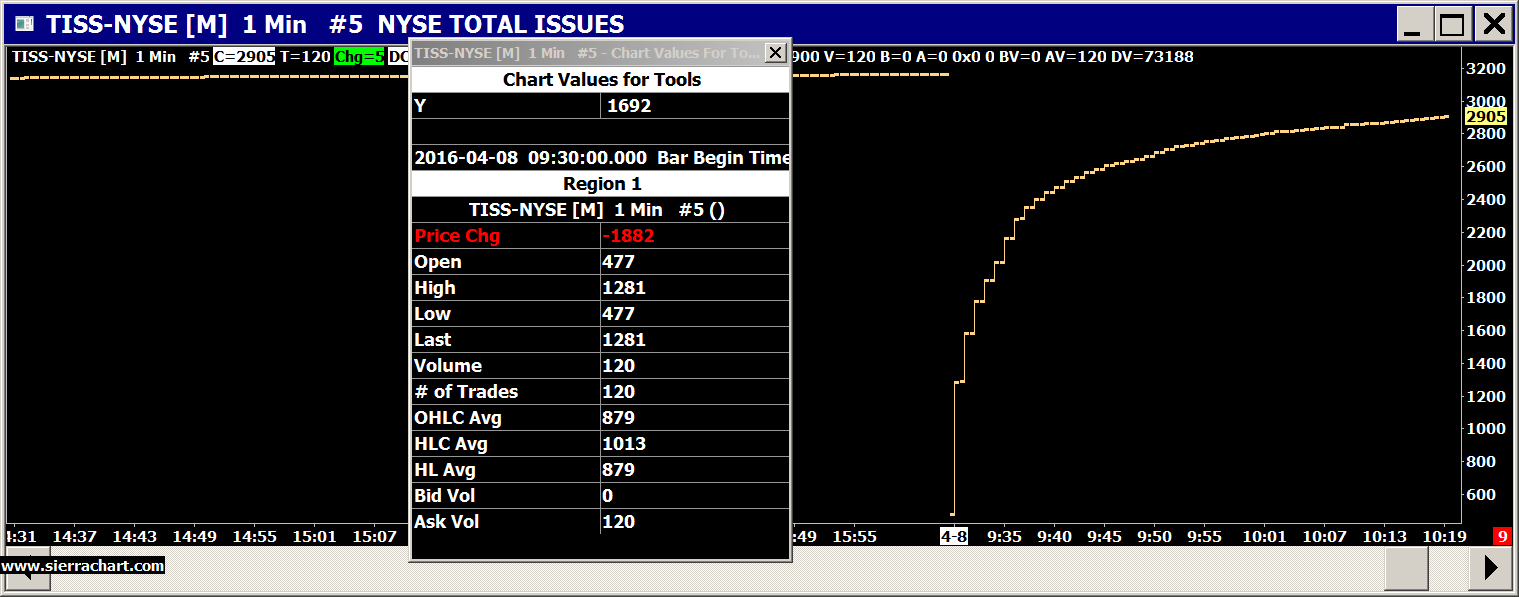Click the -1882 price change value
The image size is (1519, 597).
tap(628, 236)
